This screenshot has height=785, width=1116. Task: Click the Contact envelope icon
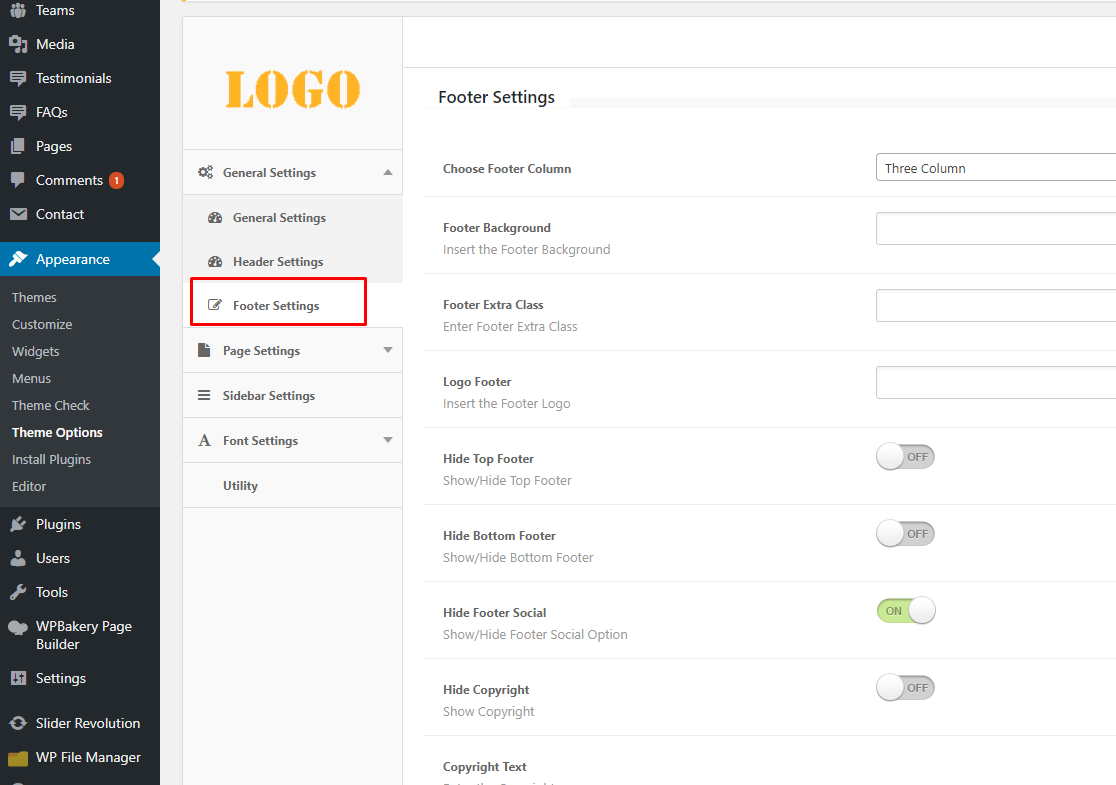(18, 214)
